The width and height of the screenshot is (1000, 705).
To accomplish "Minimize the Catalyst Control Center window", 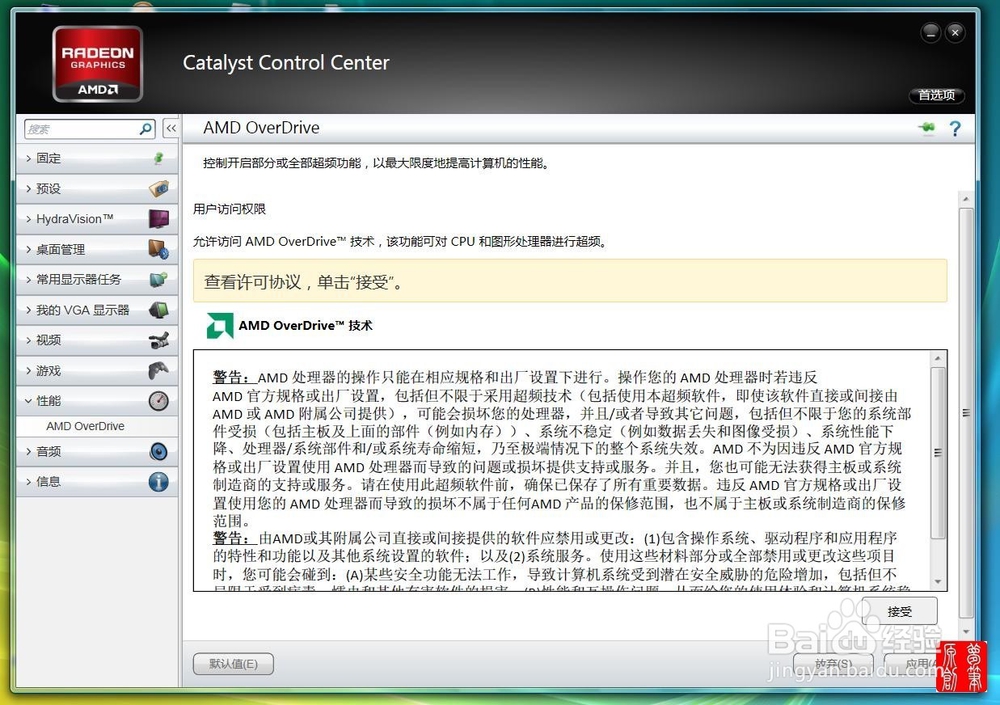I will coord(930,33).
